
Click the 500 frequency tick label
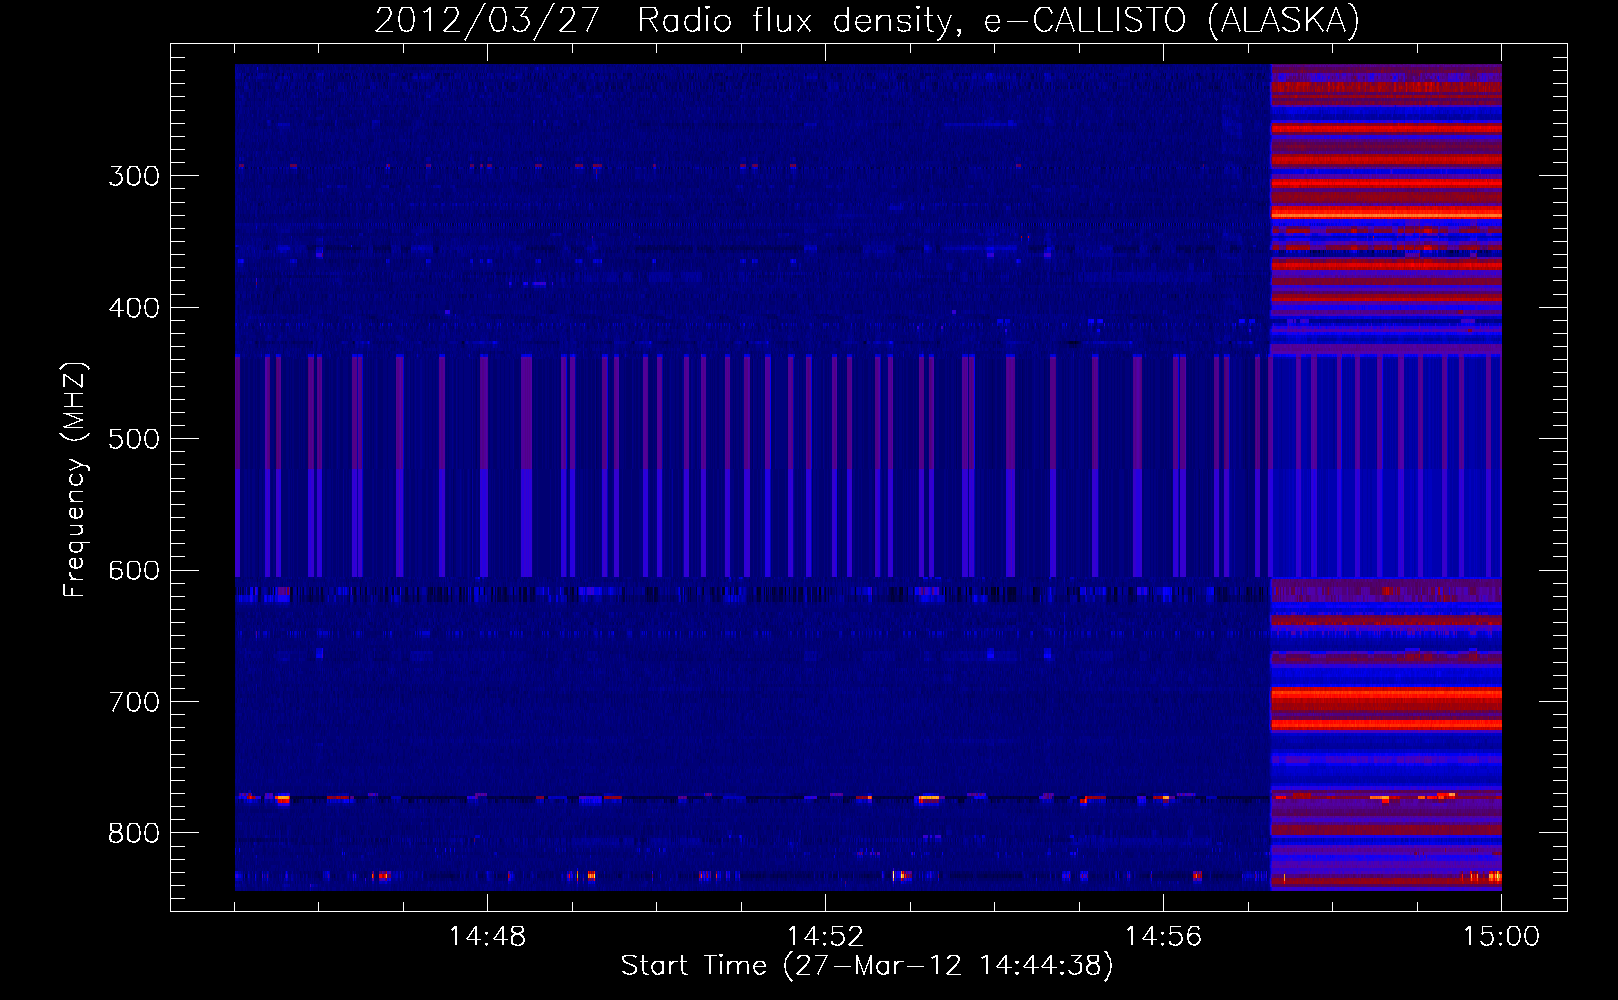134,440
